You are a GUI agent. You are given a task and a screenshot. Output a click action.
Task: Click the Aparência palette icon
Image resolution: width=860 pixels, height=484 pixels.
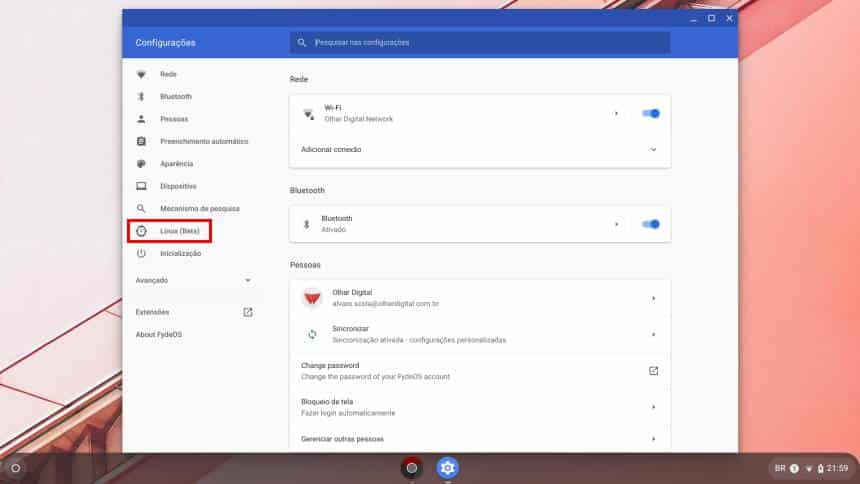[x=141, y=164]
